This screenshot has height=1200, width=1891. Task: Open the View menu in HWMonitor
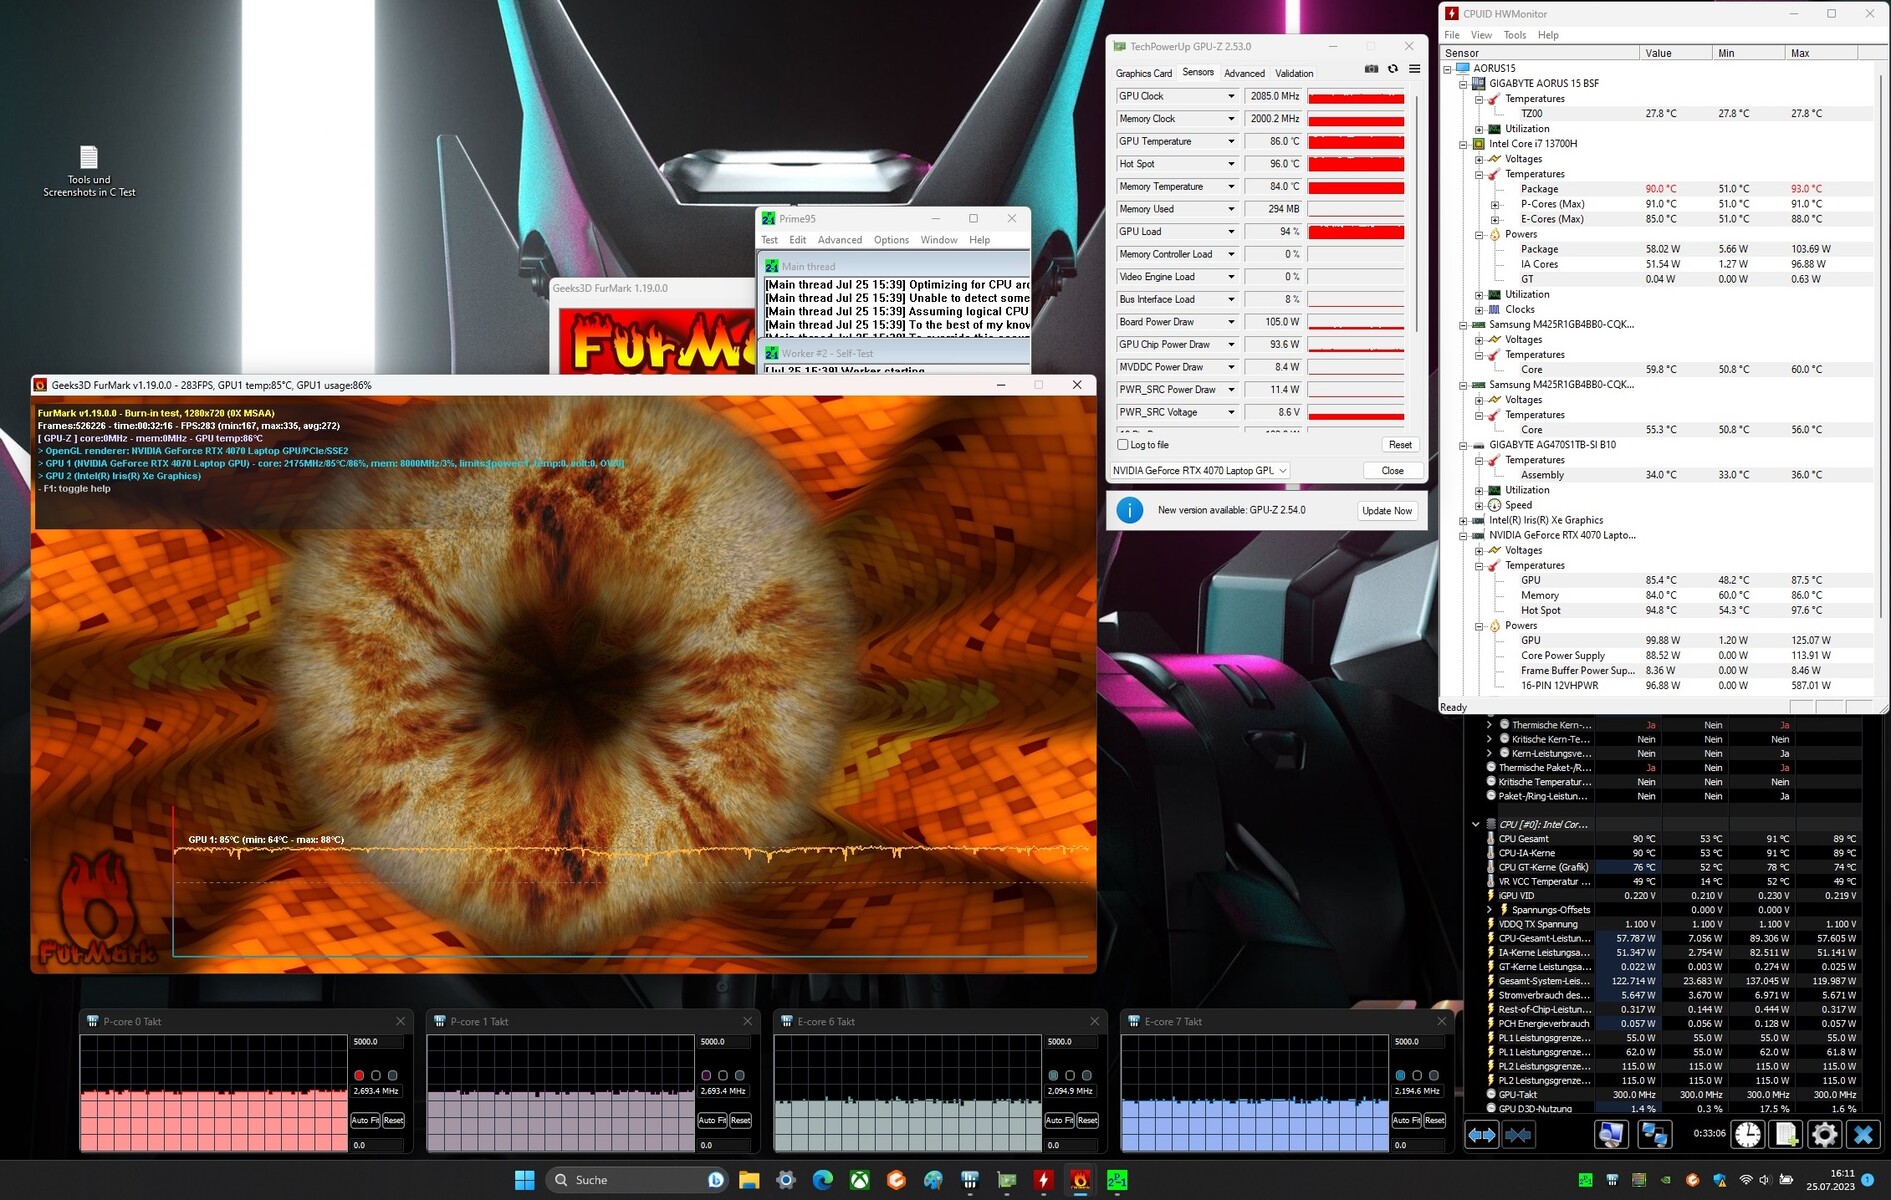(x=1481, y=35)
